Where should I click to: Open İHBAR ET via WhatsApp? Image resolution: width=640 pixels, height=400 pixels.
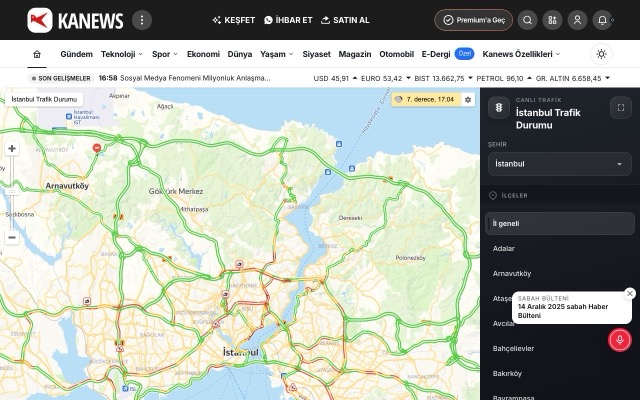pos(288,20)
